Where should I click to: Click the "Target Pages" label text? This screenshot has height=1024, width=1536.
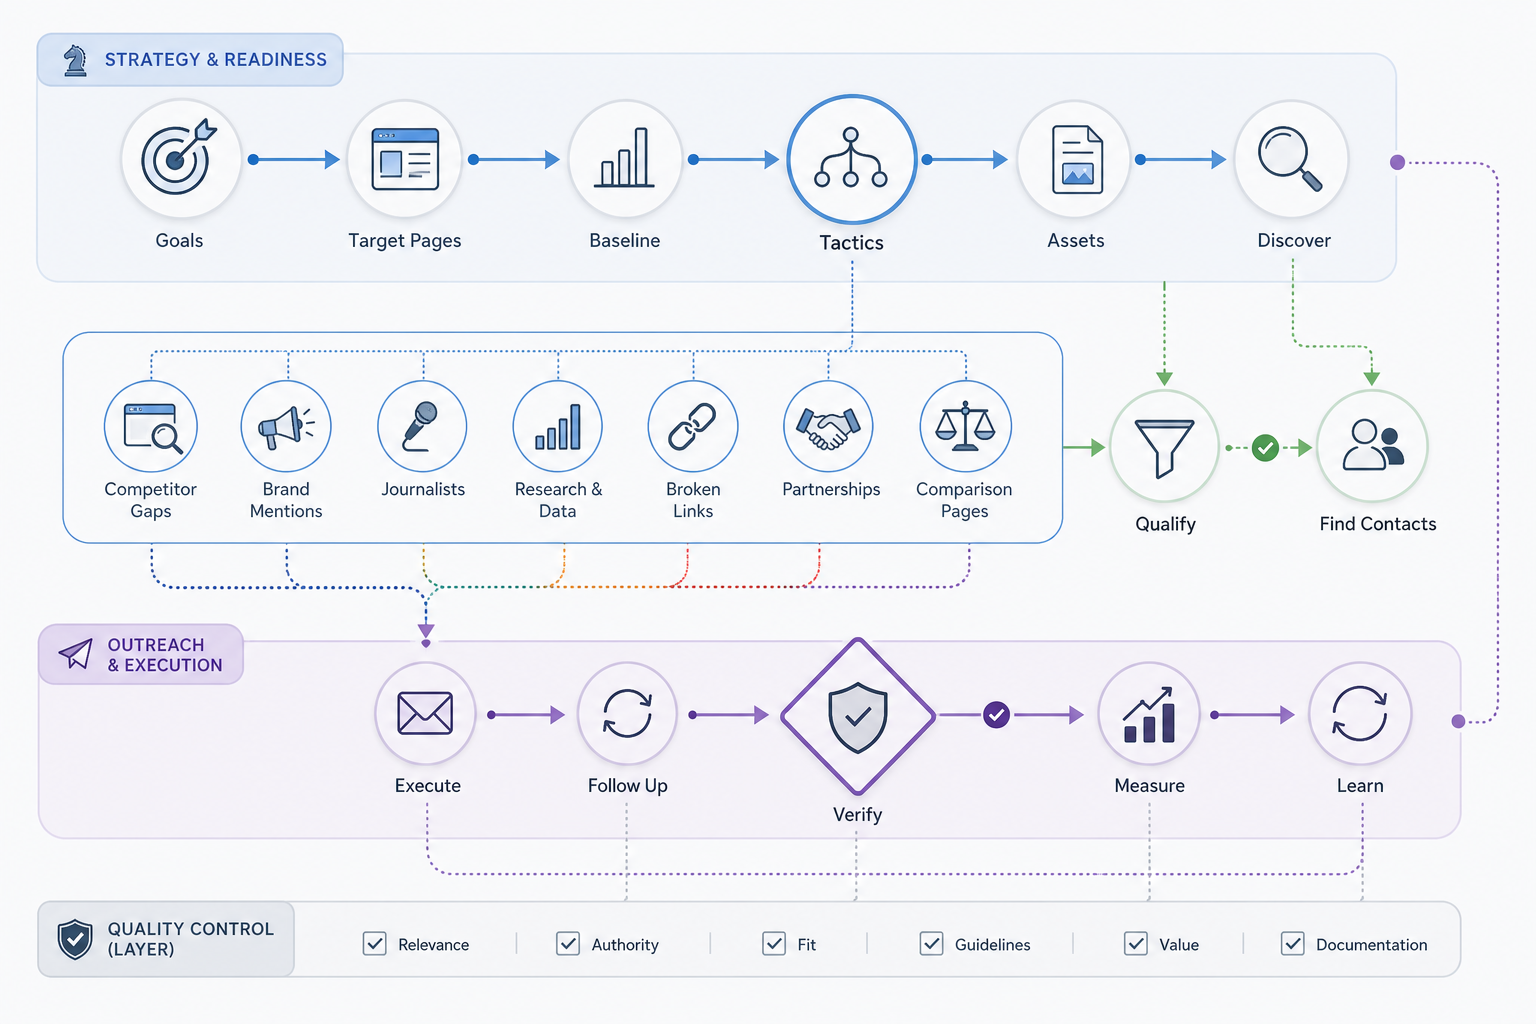pyautogui.click(x=405, y=241)
